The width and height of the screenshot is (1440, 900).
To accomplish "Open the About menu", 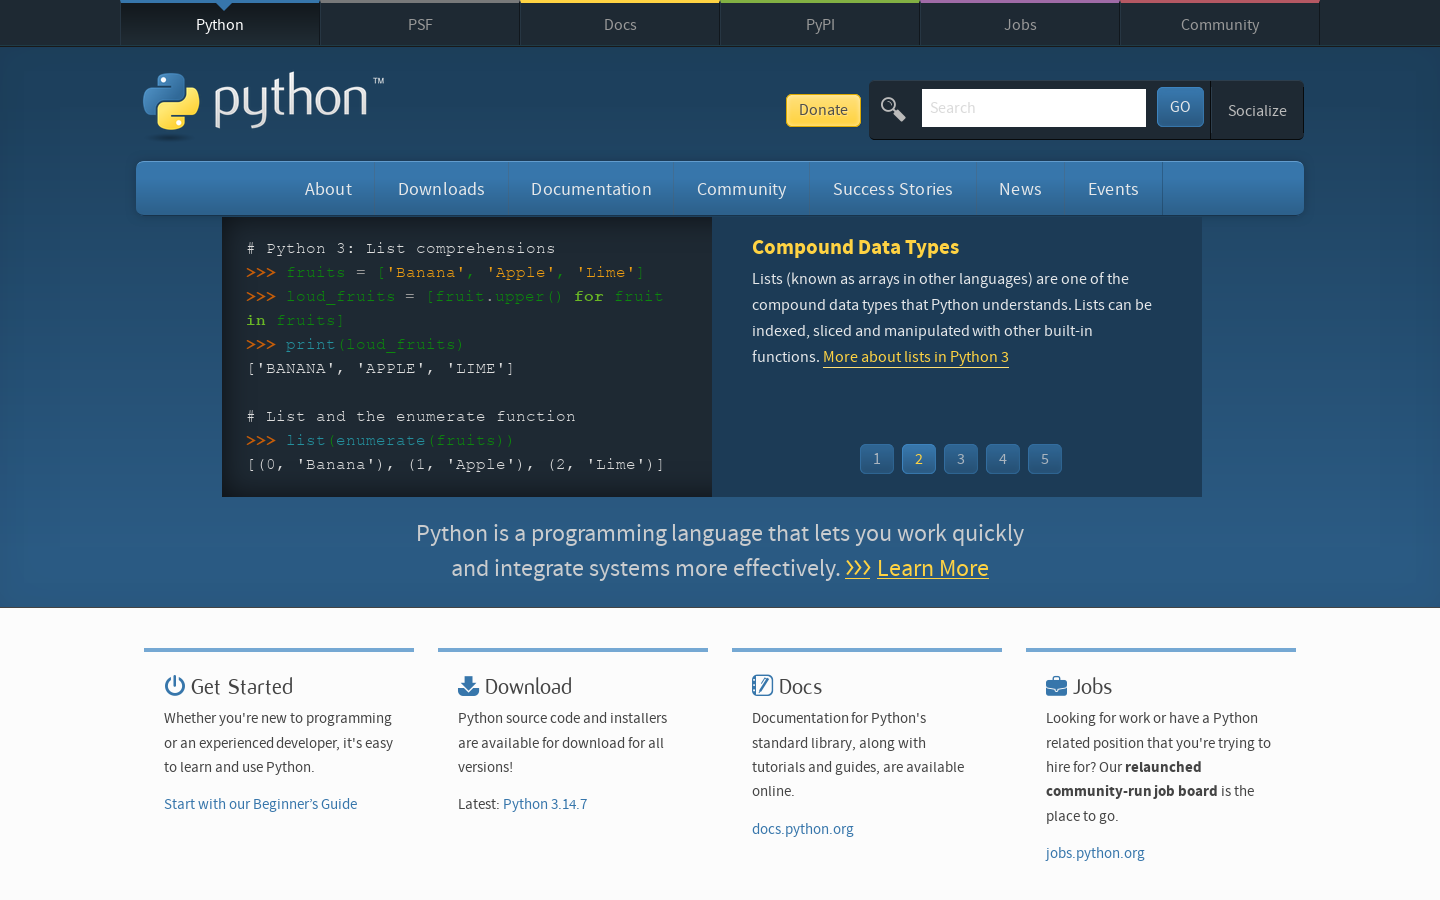I will click(328, 189).
